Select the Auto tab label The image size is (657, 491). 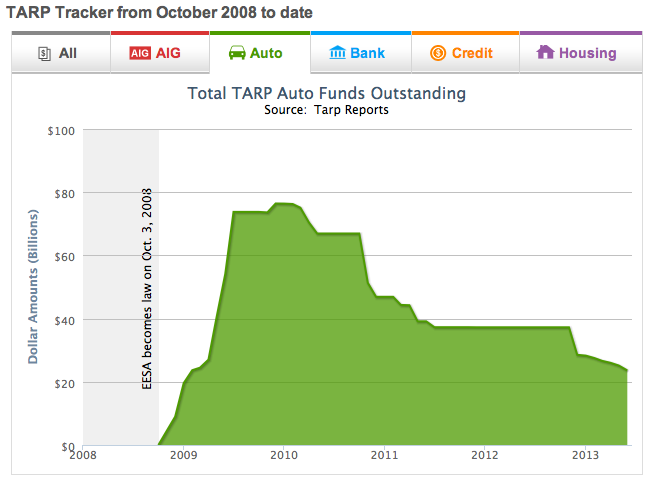268,53
